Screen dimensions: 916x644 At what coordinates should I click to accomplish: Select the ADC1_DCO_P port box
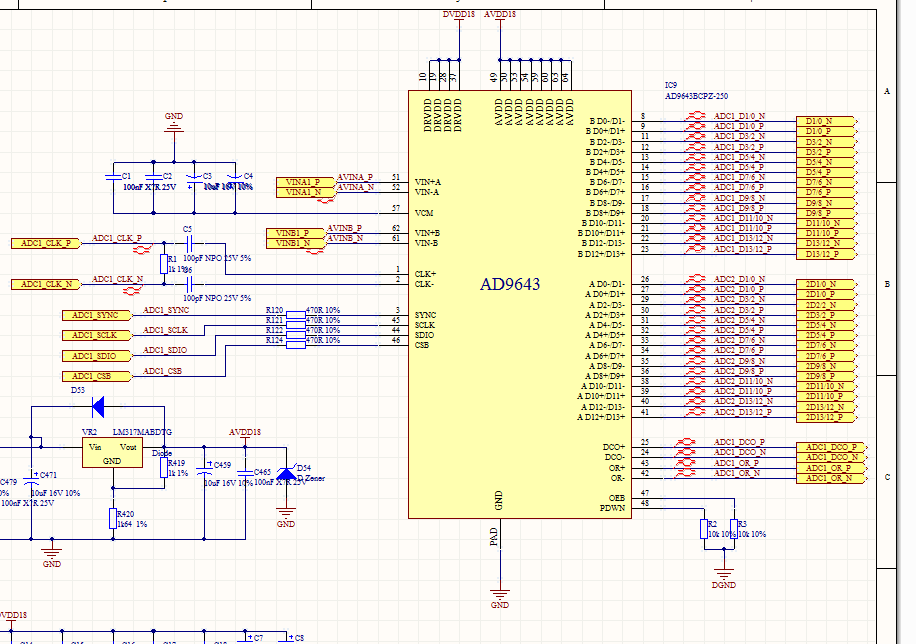(832, 447)
